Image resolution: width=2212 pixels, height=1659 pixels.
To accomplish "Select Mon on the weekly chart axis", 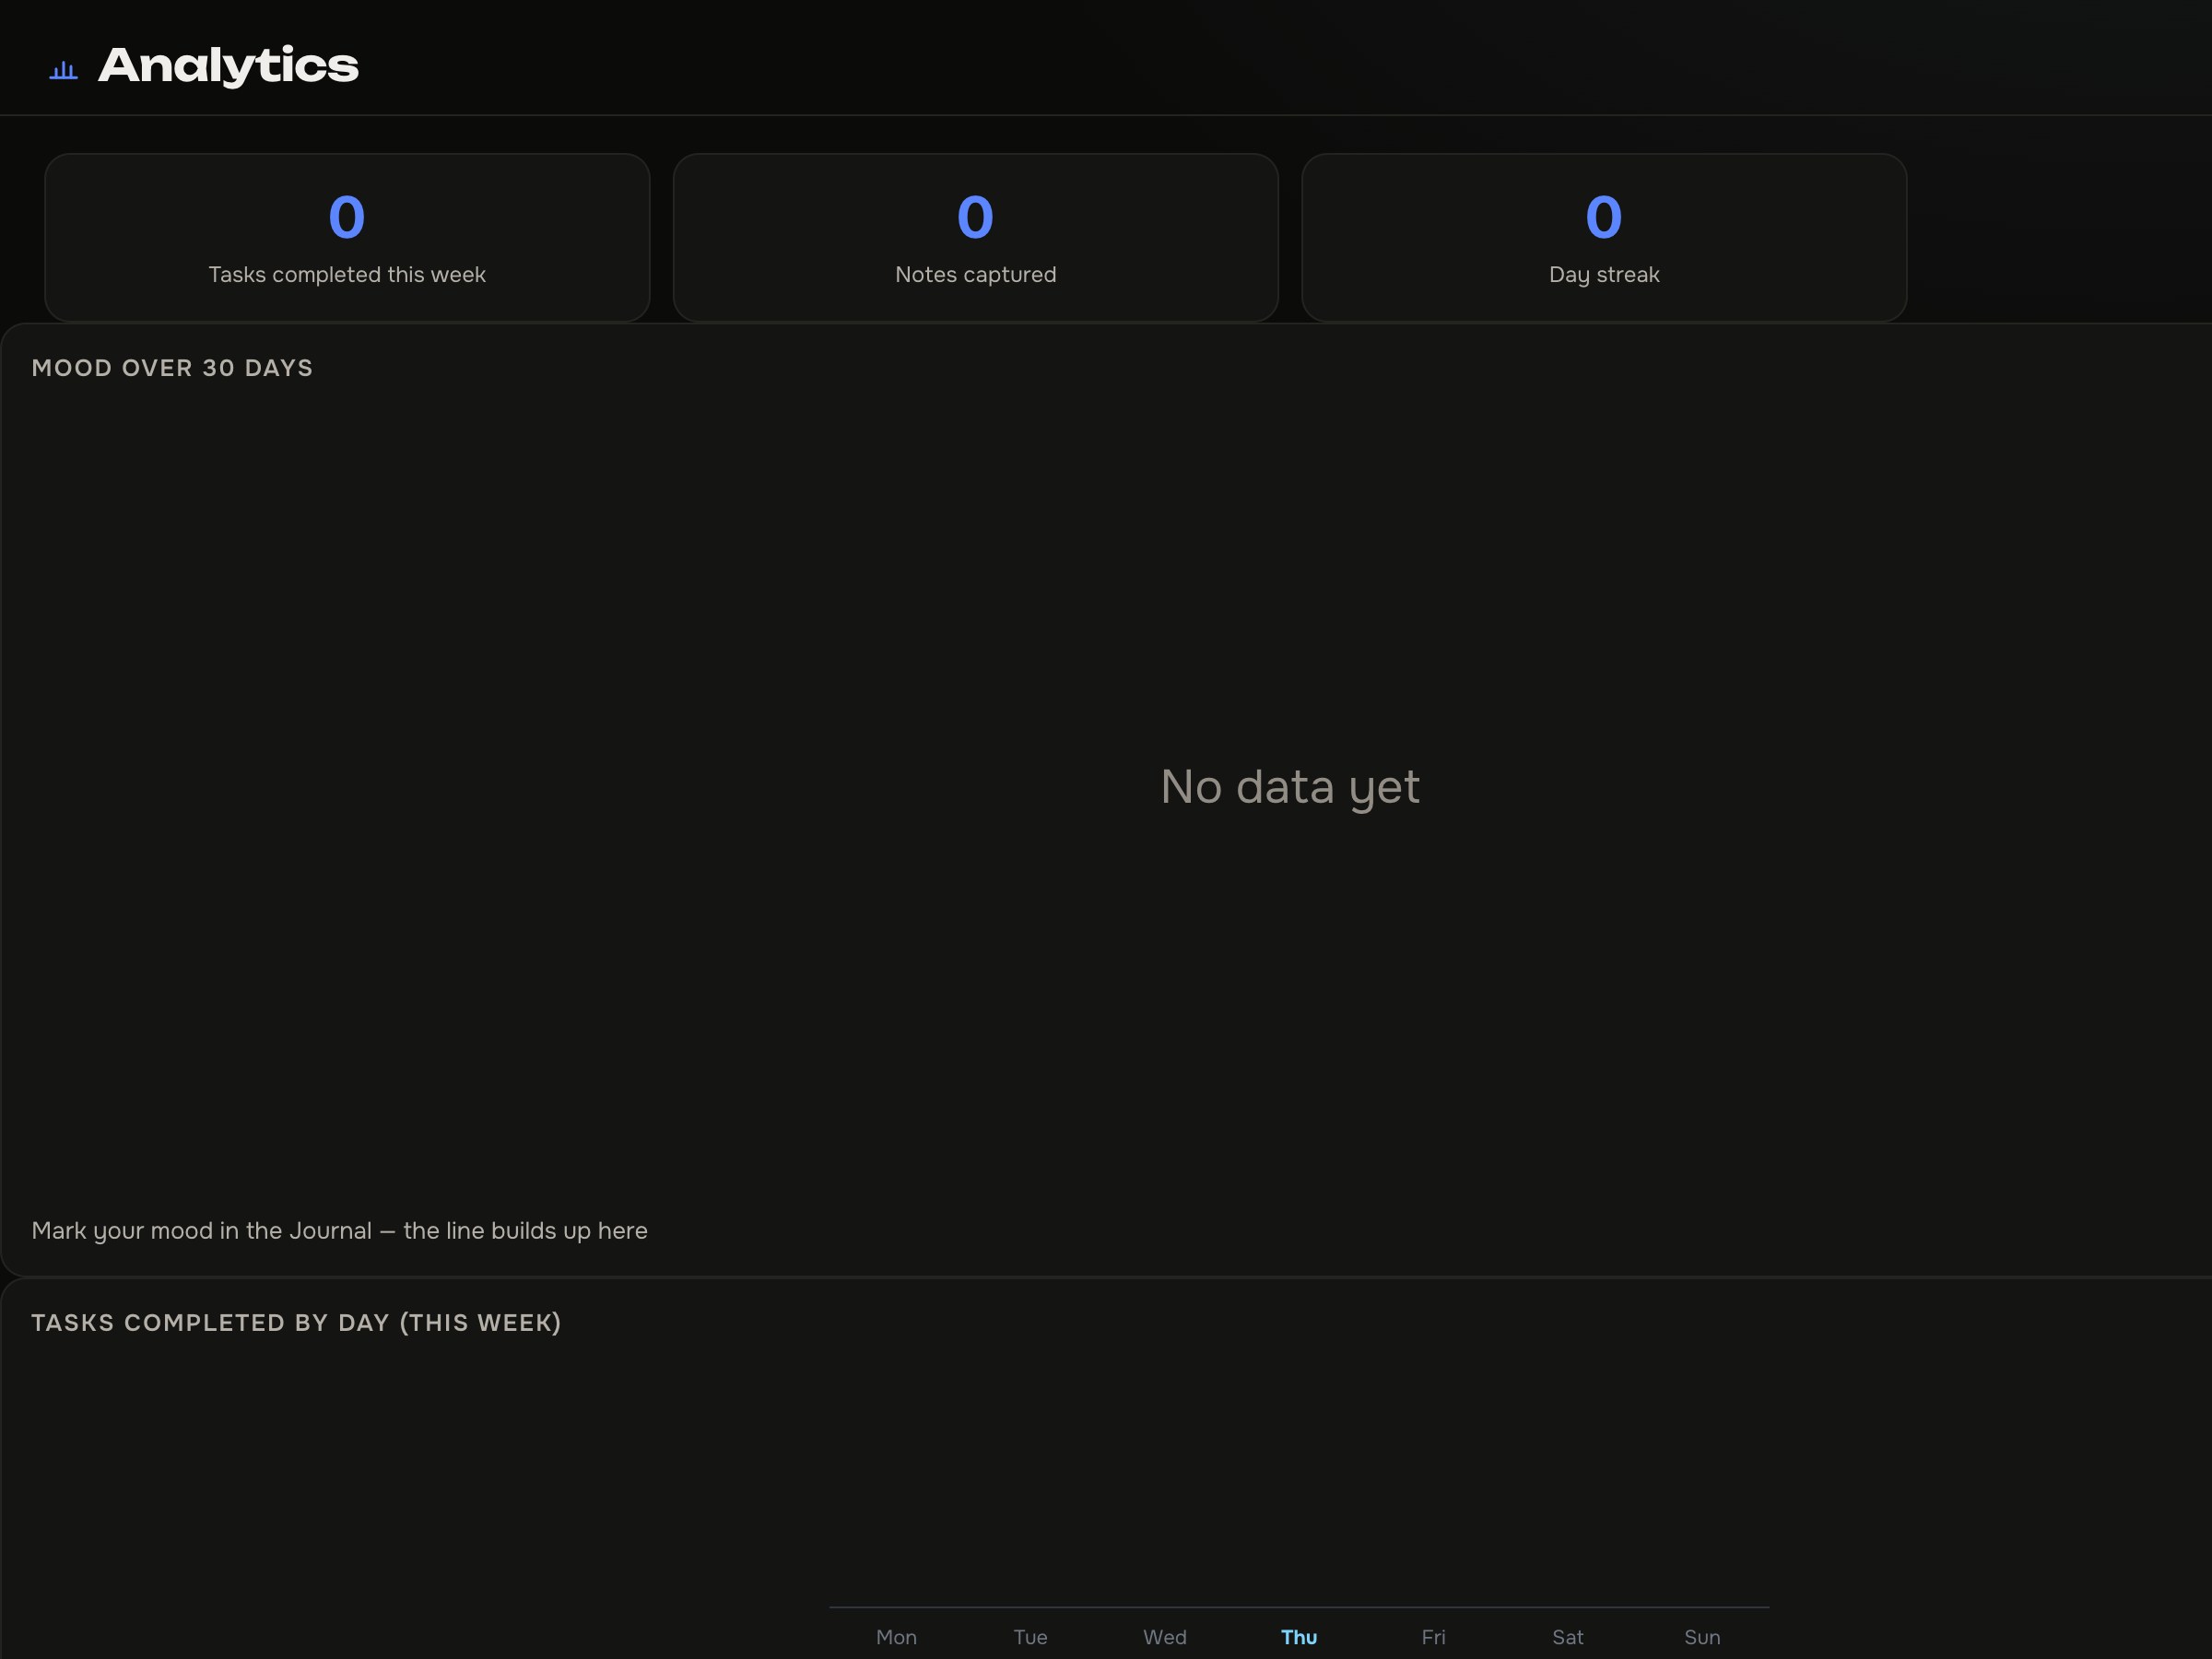I will (x=896, y=1637).
